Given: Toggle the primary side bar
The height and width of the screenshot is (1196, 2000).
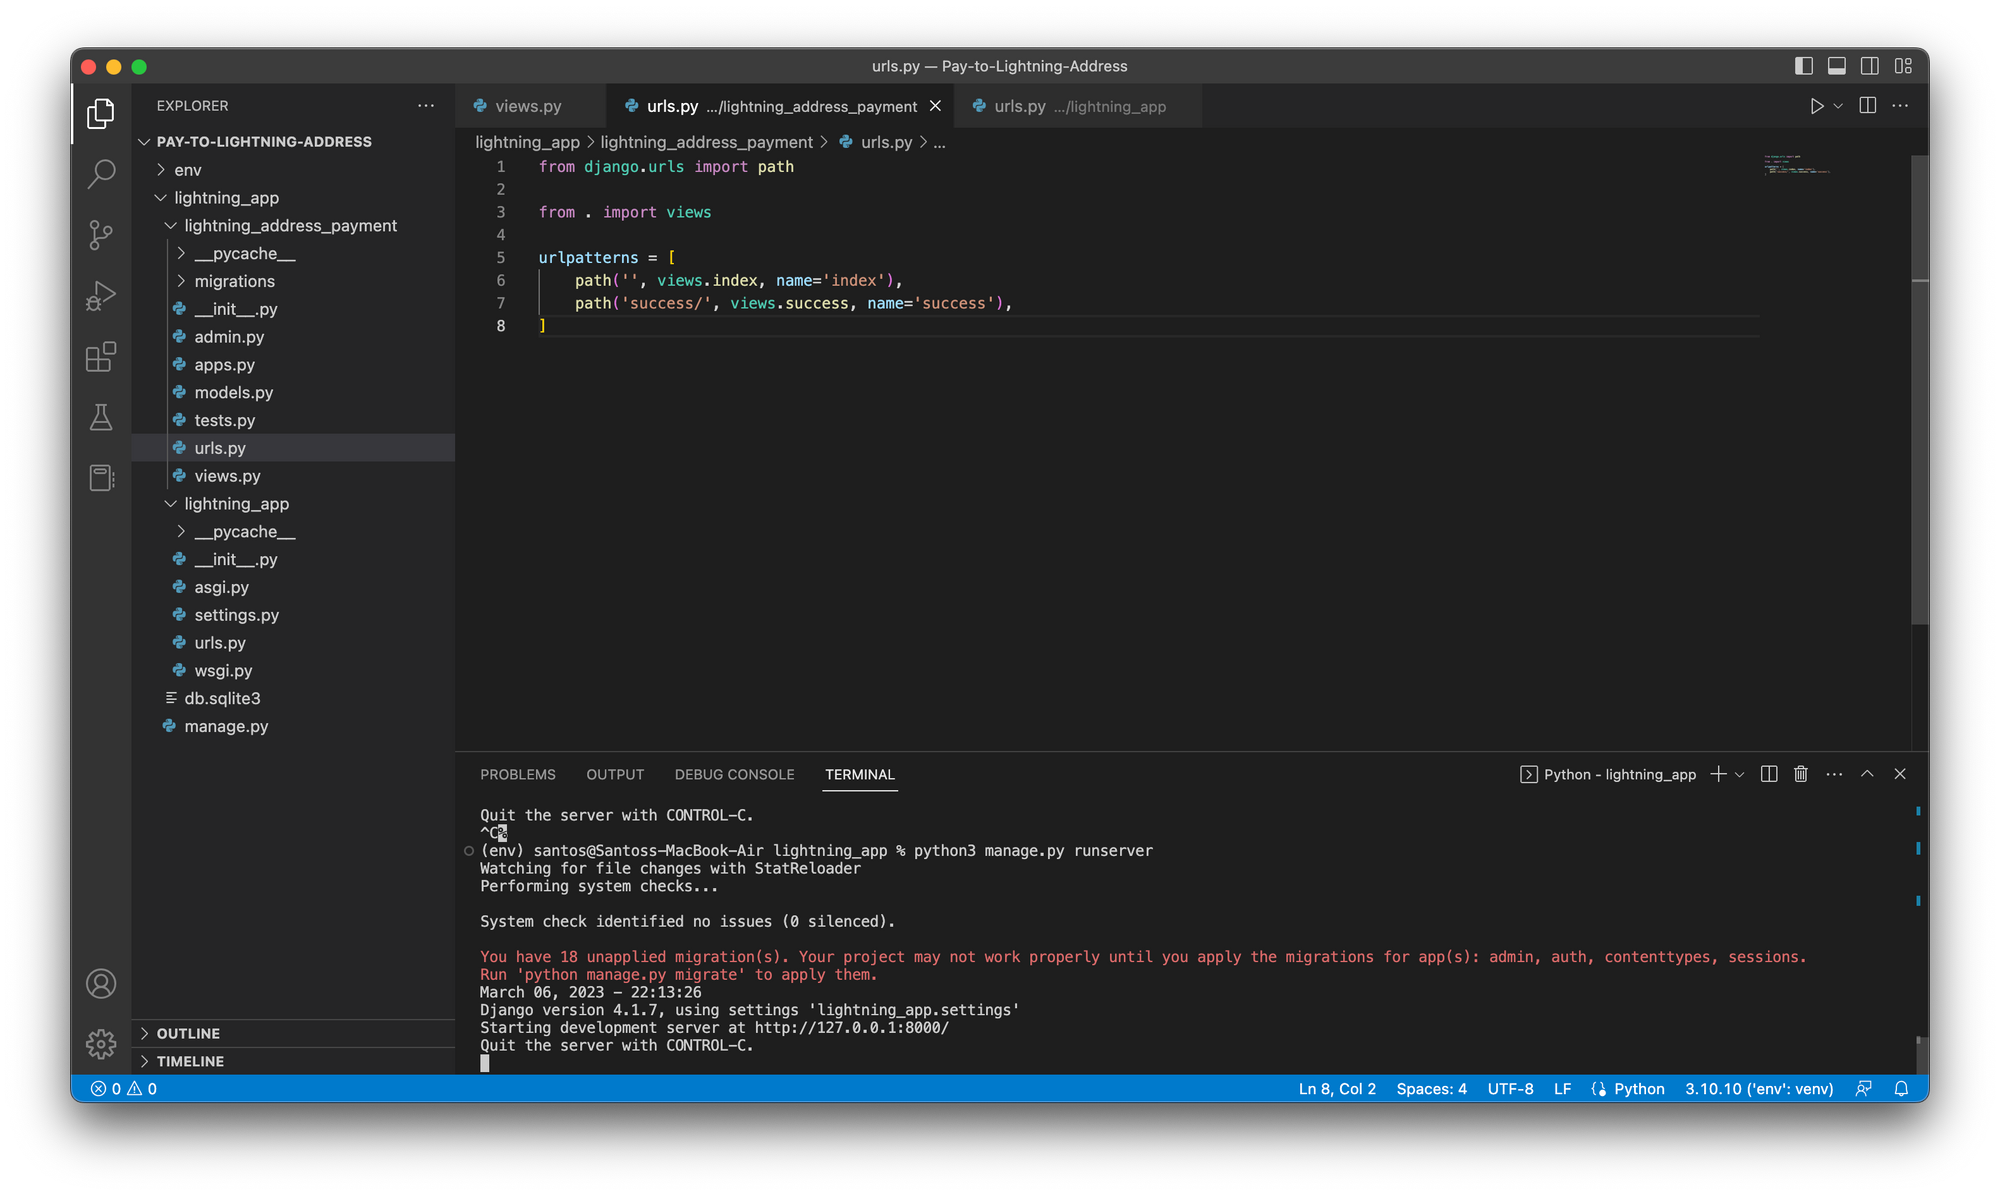Looking at the screenshot, I should click(x=1804, y=66).
